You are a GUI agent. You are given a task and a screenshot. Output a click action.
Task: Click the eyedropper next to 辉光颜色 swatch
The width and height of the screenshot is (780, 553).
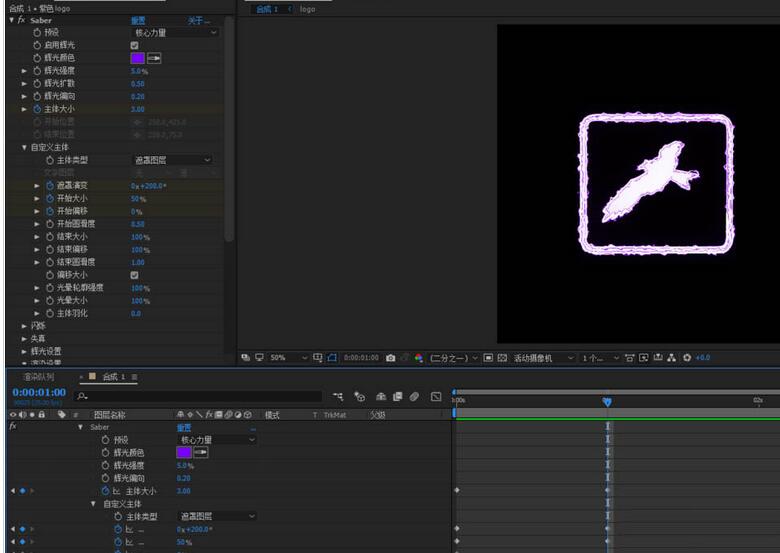tap(155, 58)
